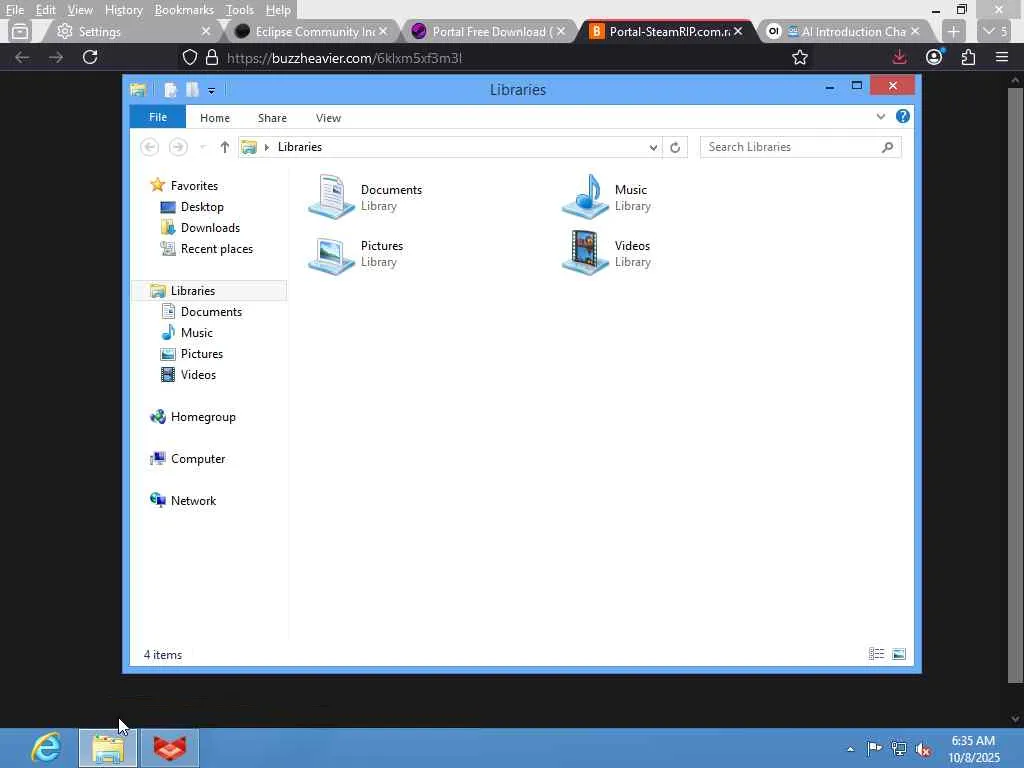The image size is (1024, 768).
Task: Click the muted speaker volume tray icon
Action: [x=923, y=749]
